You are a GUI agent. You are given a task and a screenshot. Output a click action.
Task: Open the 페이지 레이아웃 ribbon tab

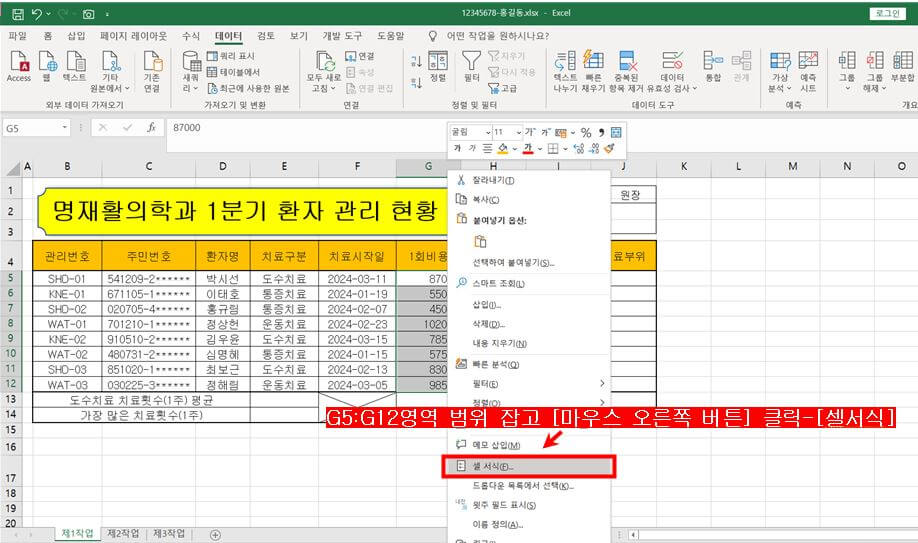coord(133,36)
